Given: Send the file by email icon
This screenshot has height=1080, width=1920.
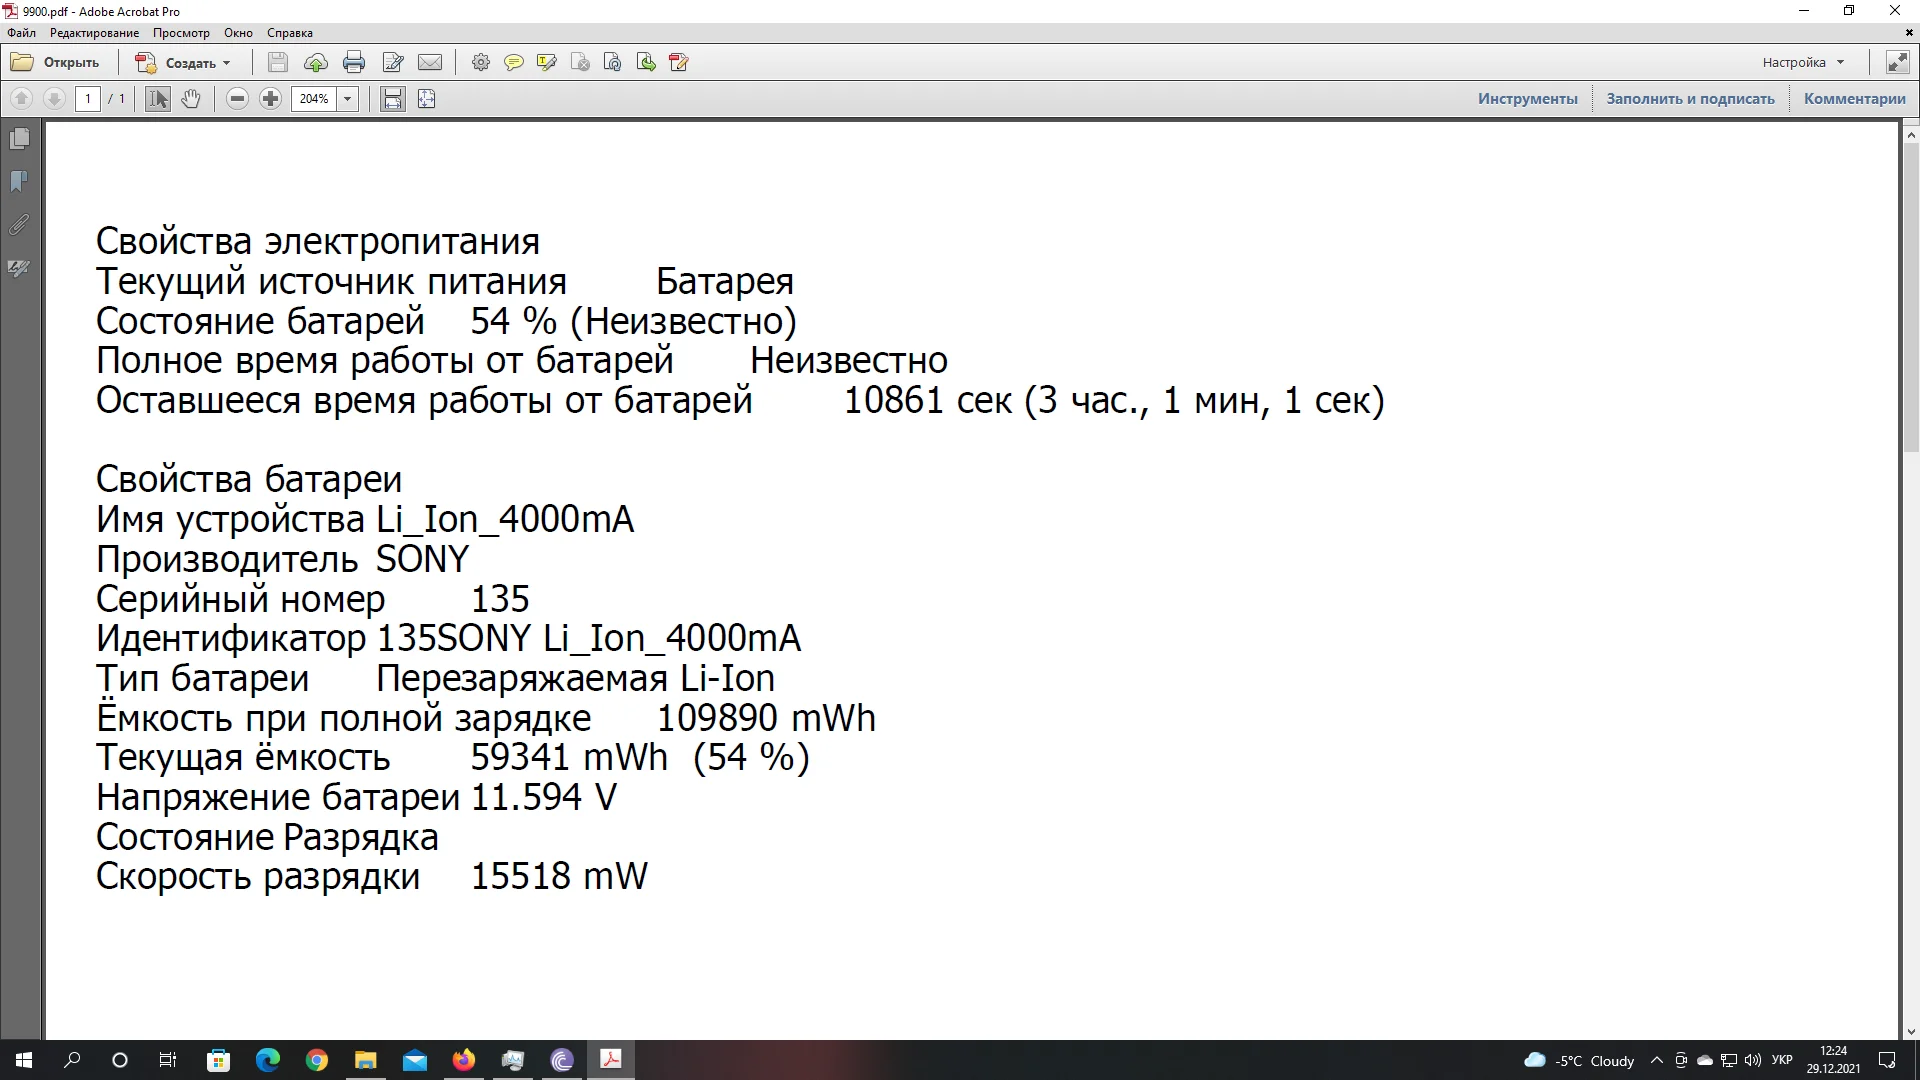Looking at the screenshot, I should 430,63.
